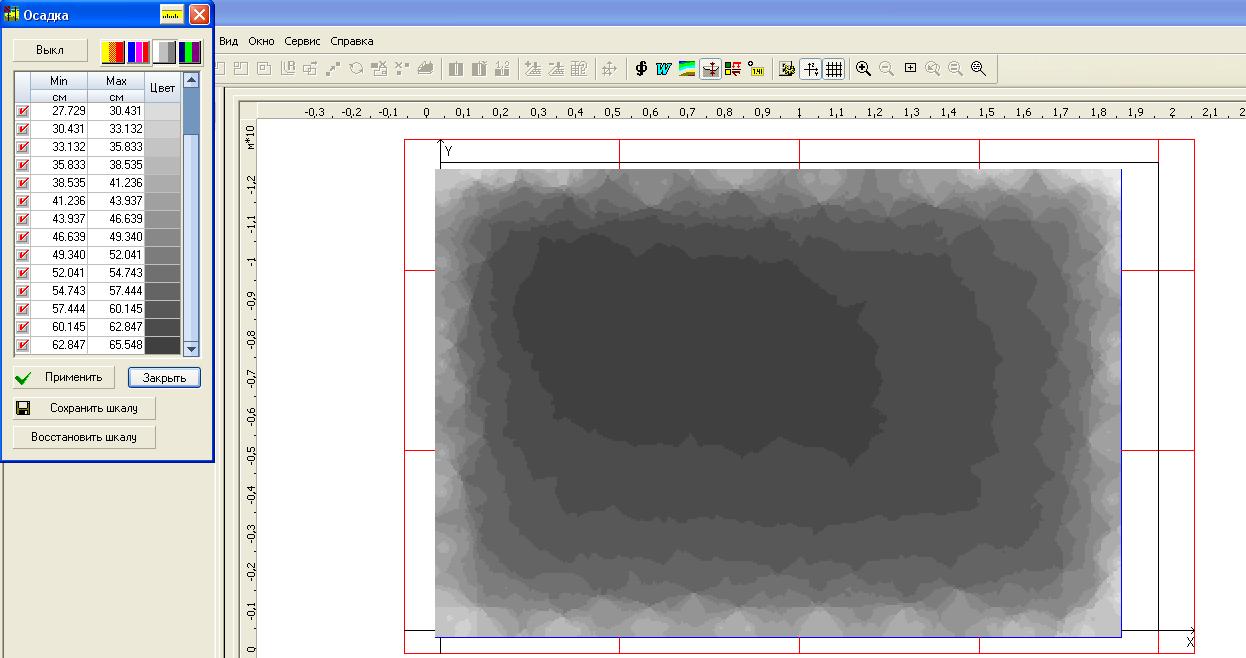
Task: Click the Сохранить шкалу button
Action: [x=84, y=408]
